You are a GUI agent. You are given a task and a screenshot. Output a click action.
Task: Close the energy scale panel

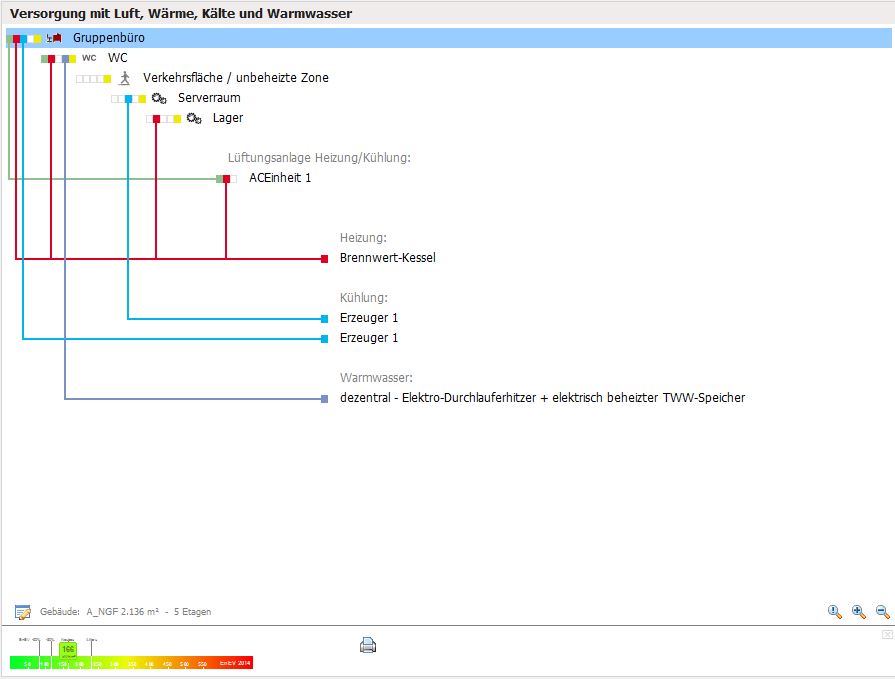click(x=886, y=635)
